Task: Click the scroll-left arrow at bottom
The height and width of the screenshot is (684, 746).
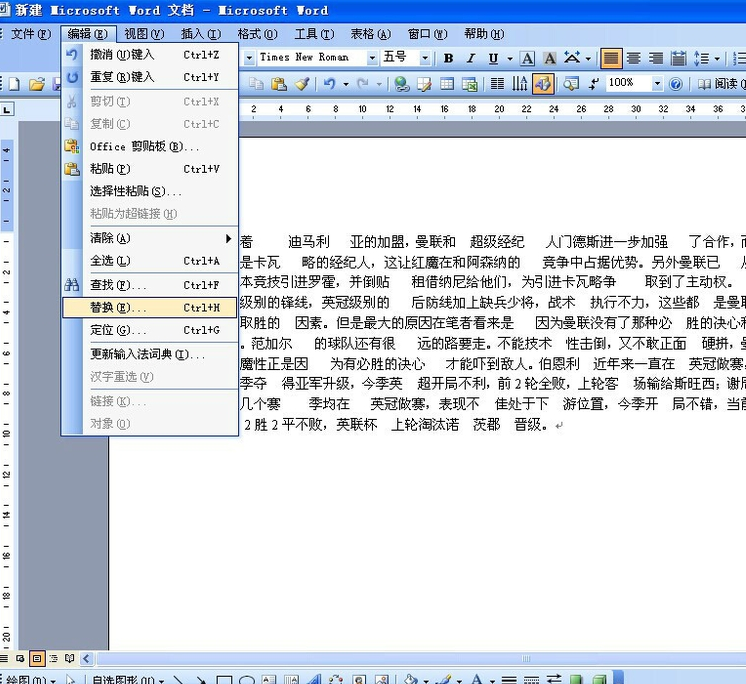Action: pos(86,659)
